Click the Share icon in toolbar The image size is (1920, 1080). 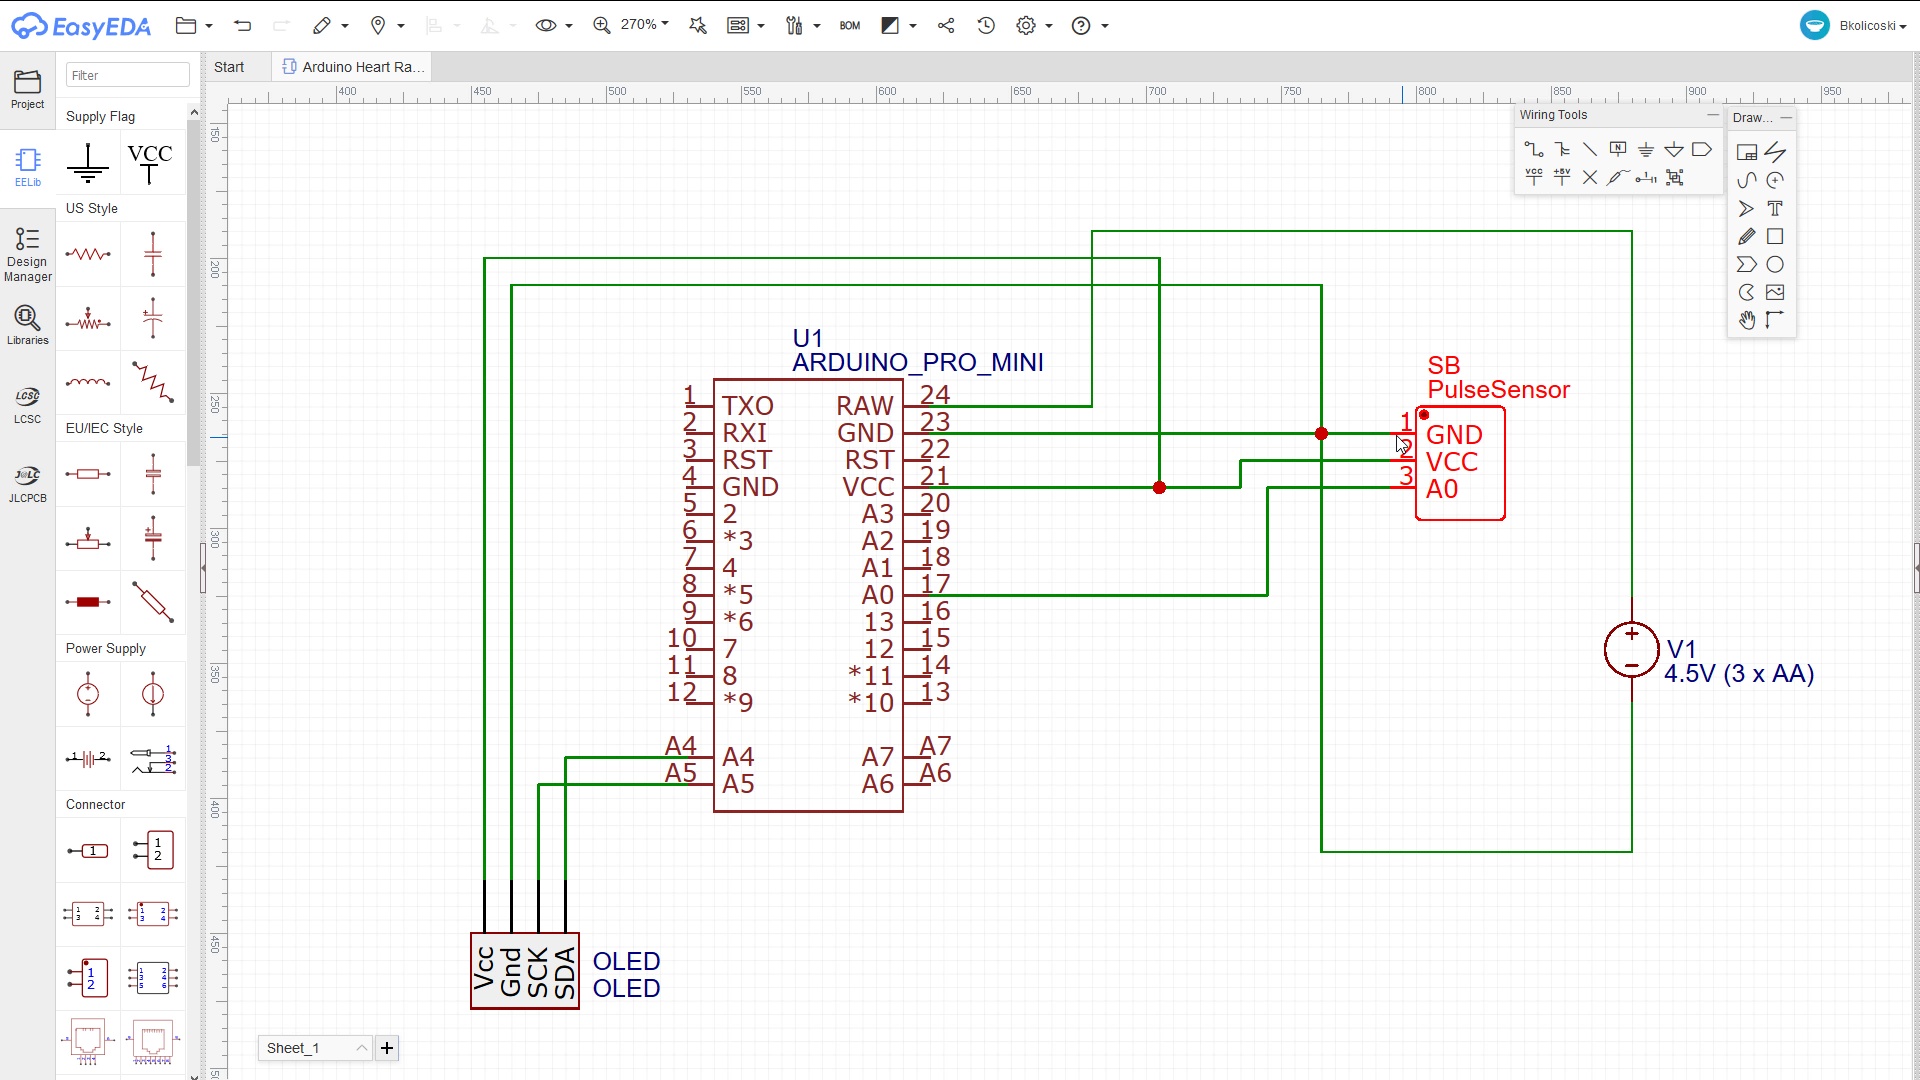(946, 25)
